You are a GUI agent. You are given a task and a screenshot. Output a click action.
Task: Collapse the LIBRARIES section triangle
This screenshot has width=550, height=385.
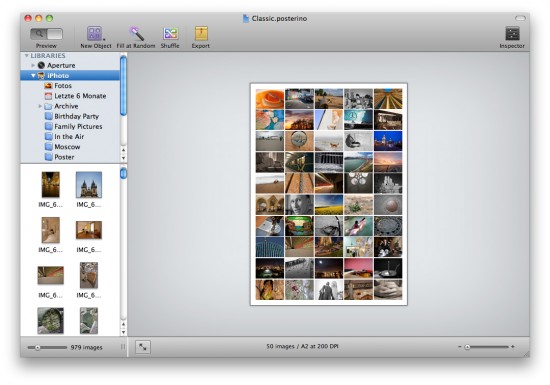click(26, 56)
